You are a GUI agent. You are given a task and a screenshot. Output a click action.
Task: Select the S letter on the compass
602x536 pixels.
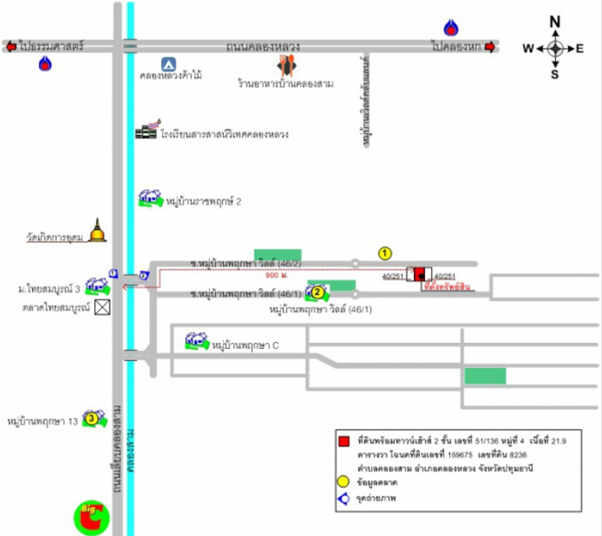[x=555, y=74]
